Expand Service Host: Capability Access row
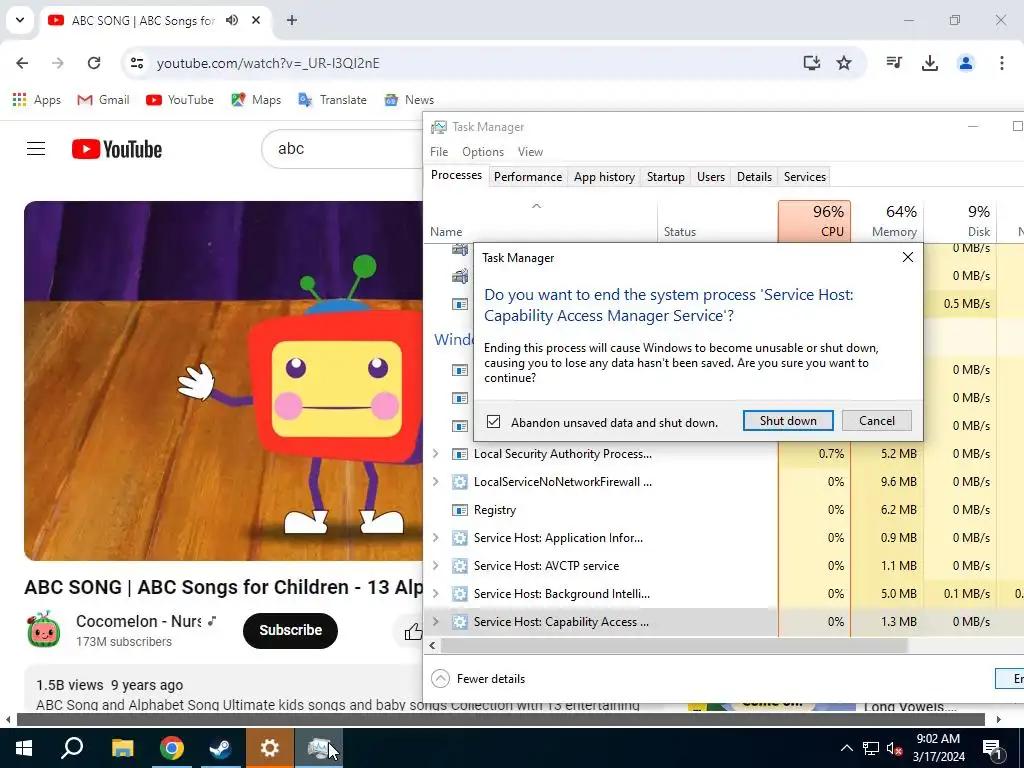The image size is (1024, 768). (436, 622)
